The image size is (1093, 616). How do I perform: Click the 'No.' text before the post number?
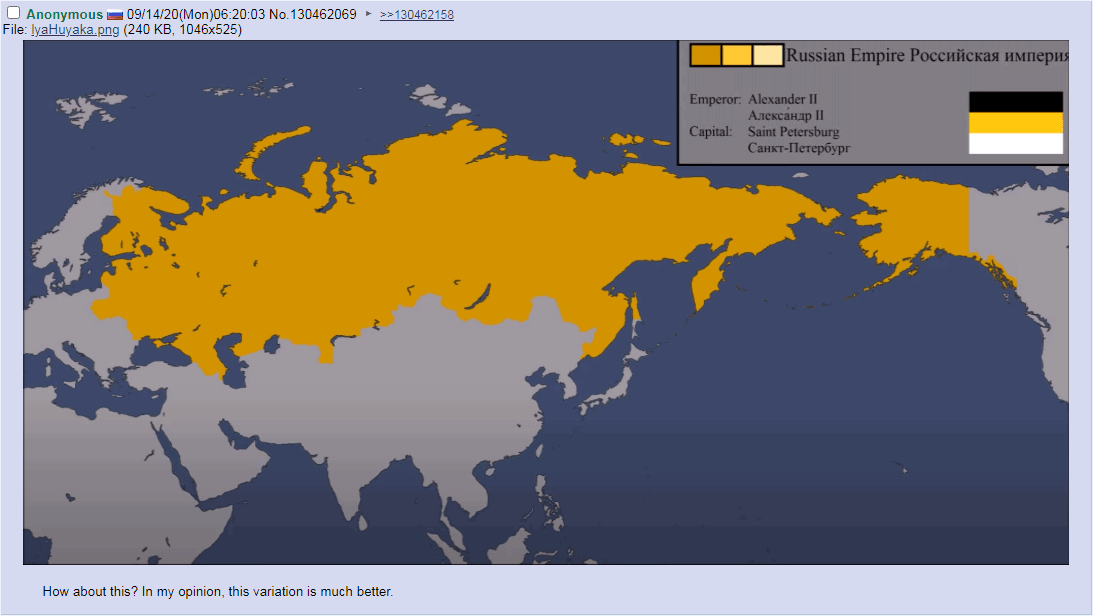(280, 15)
